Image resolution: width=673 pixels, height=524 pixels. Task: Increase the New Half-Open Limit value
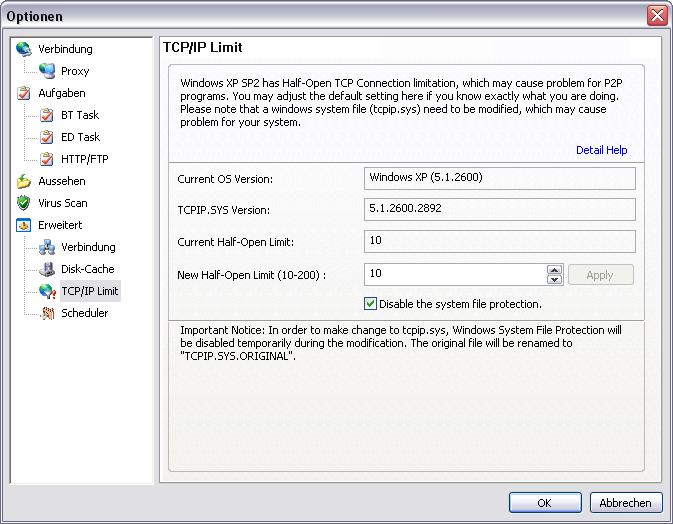tap(555, 270)
